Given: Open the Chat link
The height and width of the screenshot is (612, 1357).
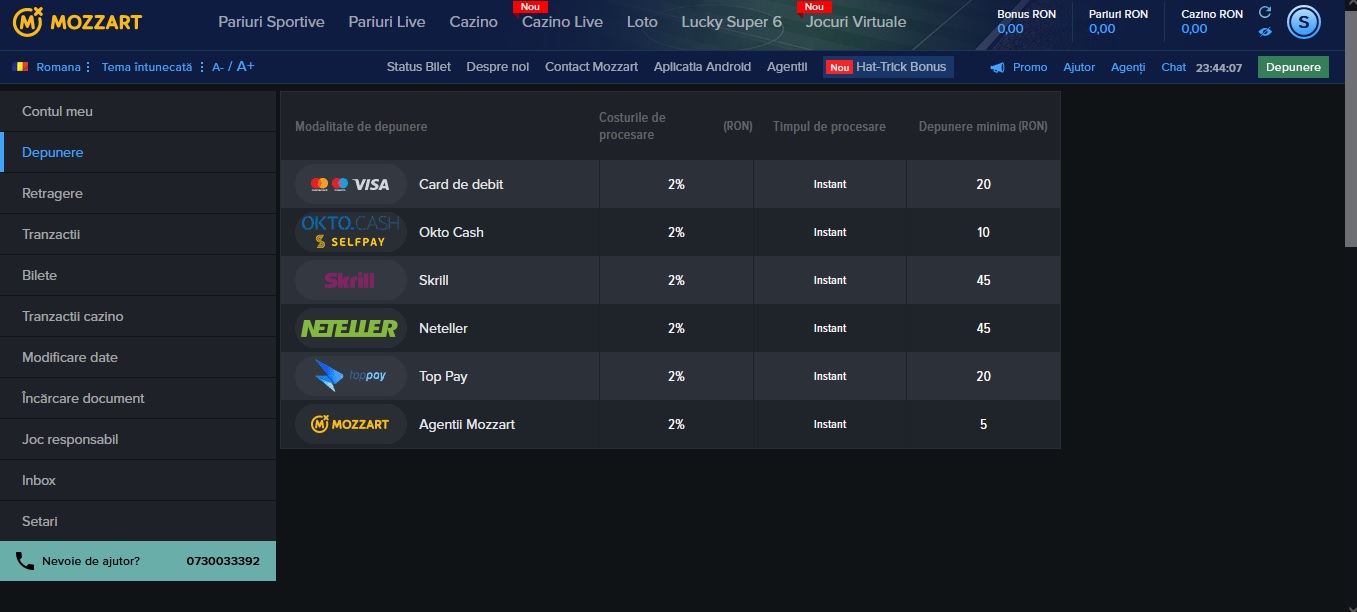Looking at the screenshot, I should tap(1173, 67).
